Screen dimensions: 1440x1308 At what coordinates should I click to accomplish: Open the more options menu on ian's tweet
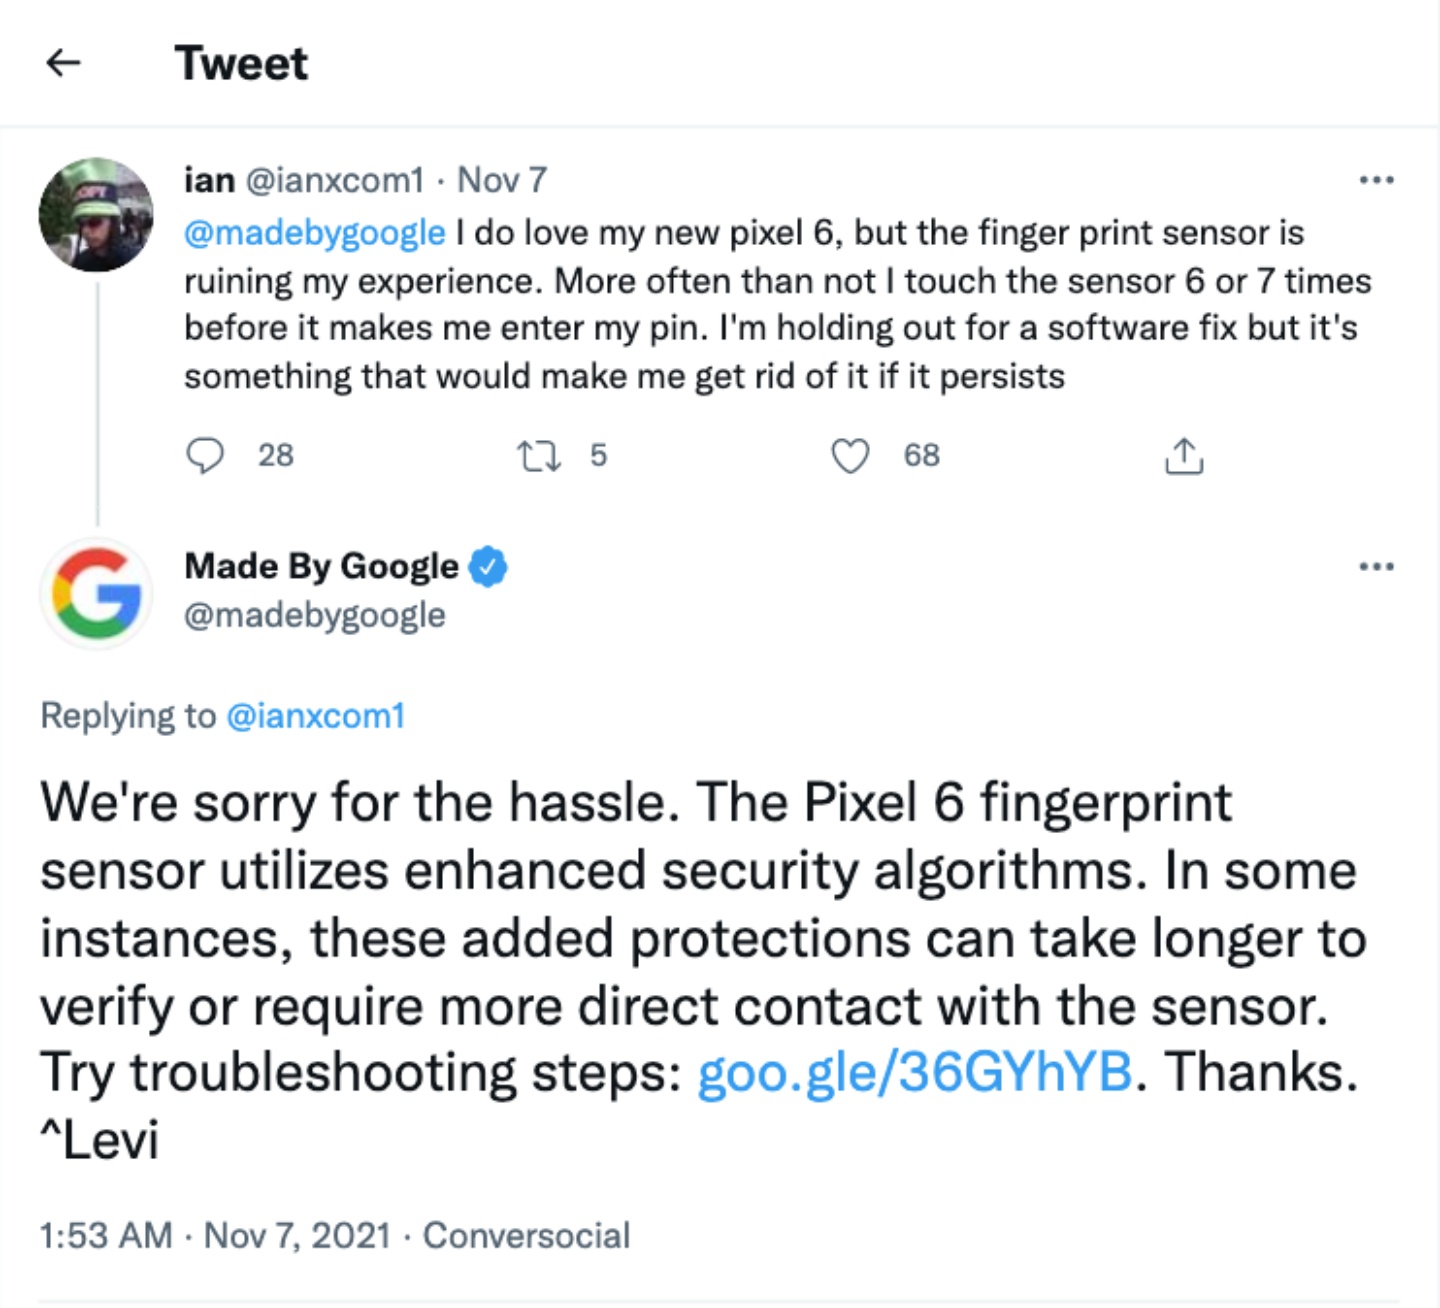1377,178
